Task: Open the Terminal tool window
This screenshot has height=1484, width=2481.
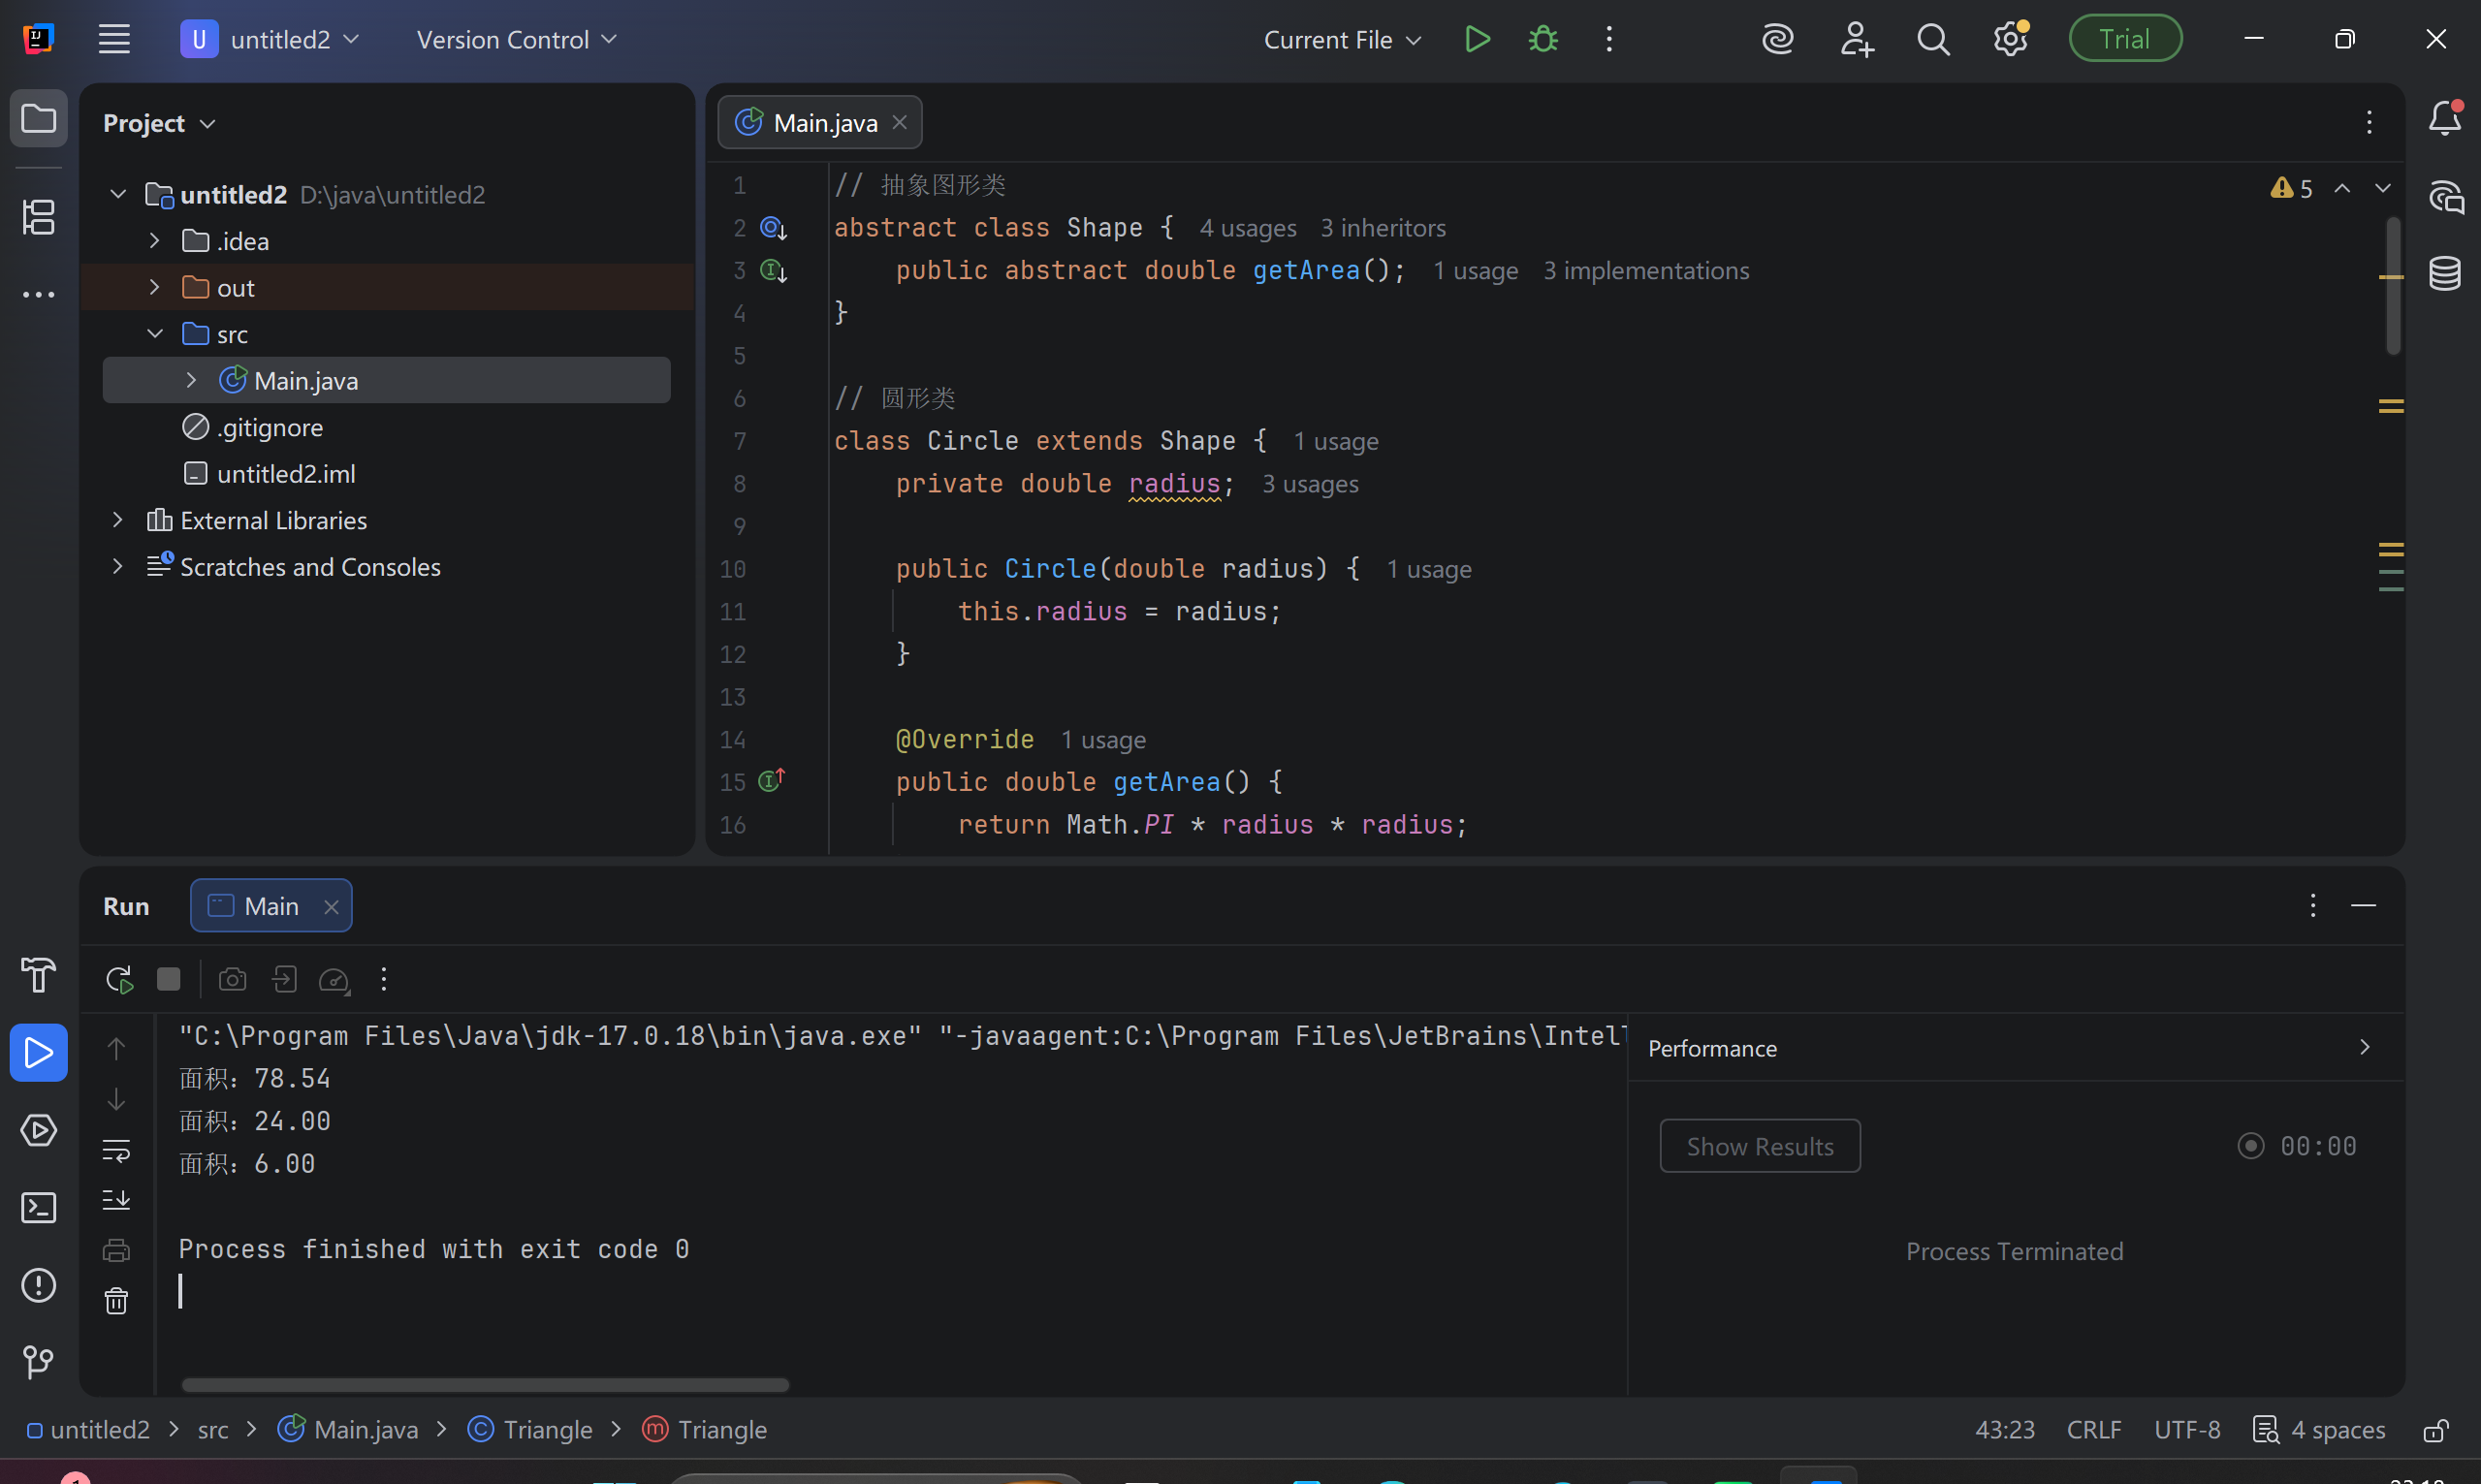Action: coord(38,1208)
